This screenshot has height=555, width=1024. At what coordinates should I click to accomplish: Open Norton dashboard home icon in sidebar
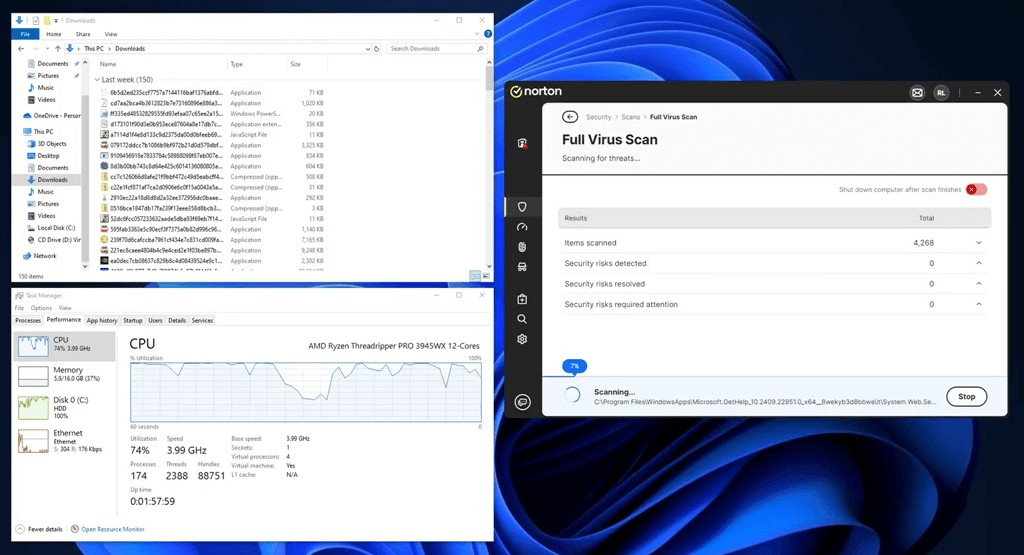522,143
